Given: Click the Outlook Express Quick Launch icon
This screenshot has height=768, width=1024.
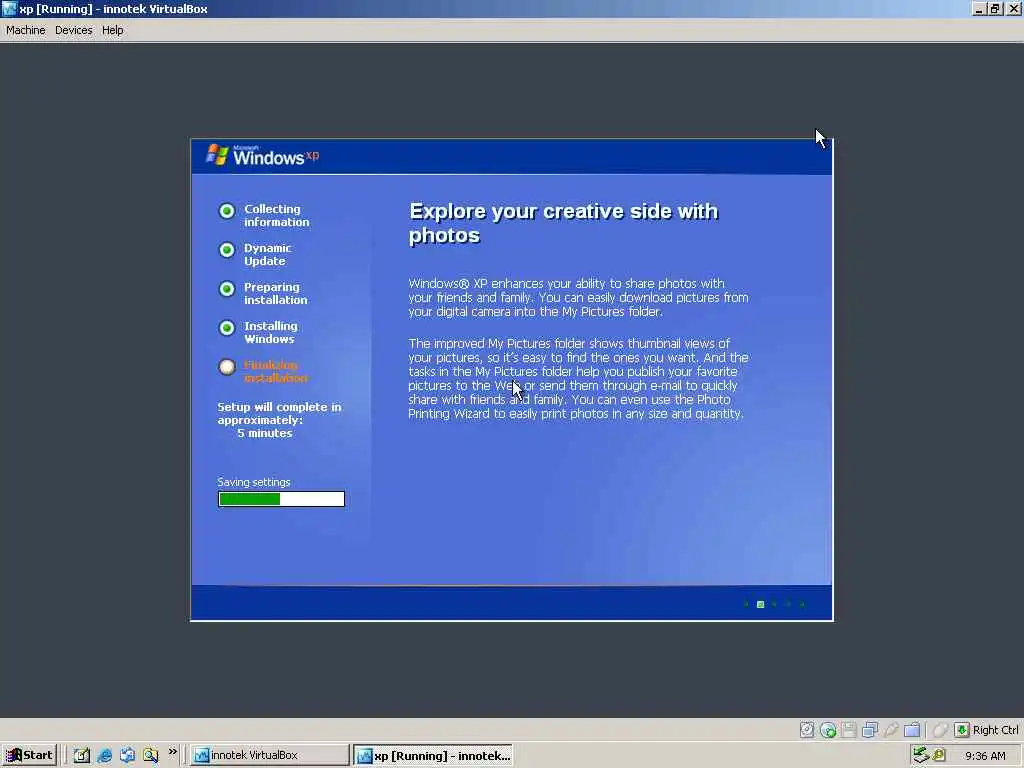Looking at the screenshot, I should (x=127, y=755).
